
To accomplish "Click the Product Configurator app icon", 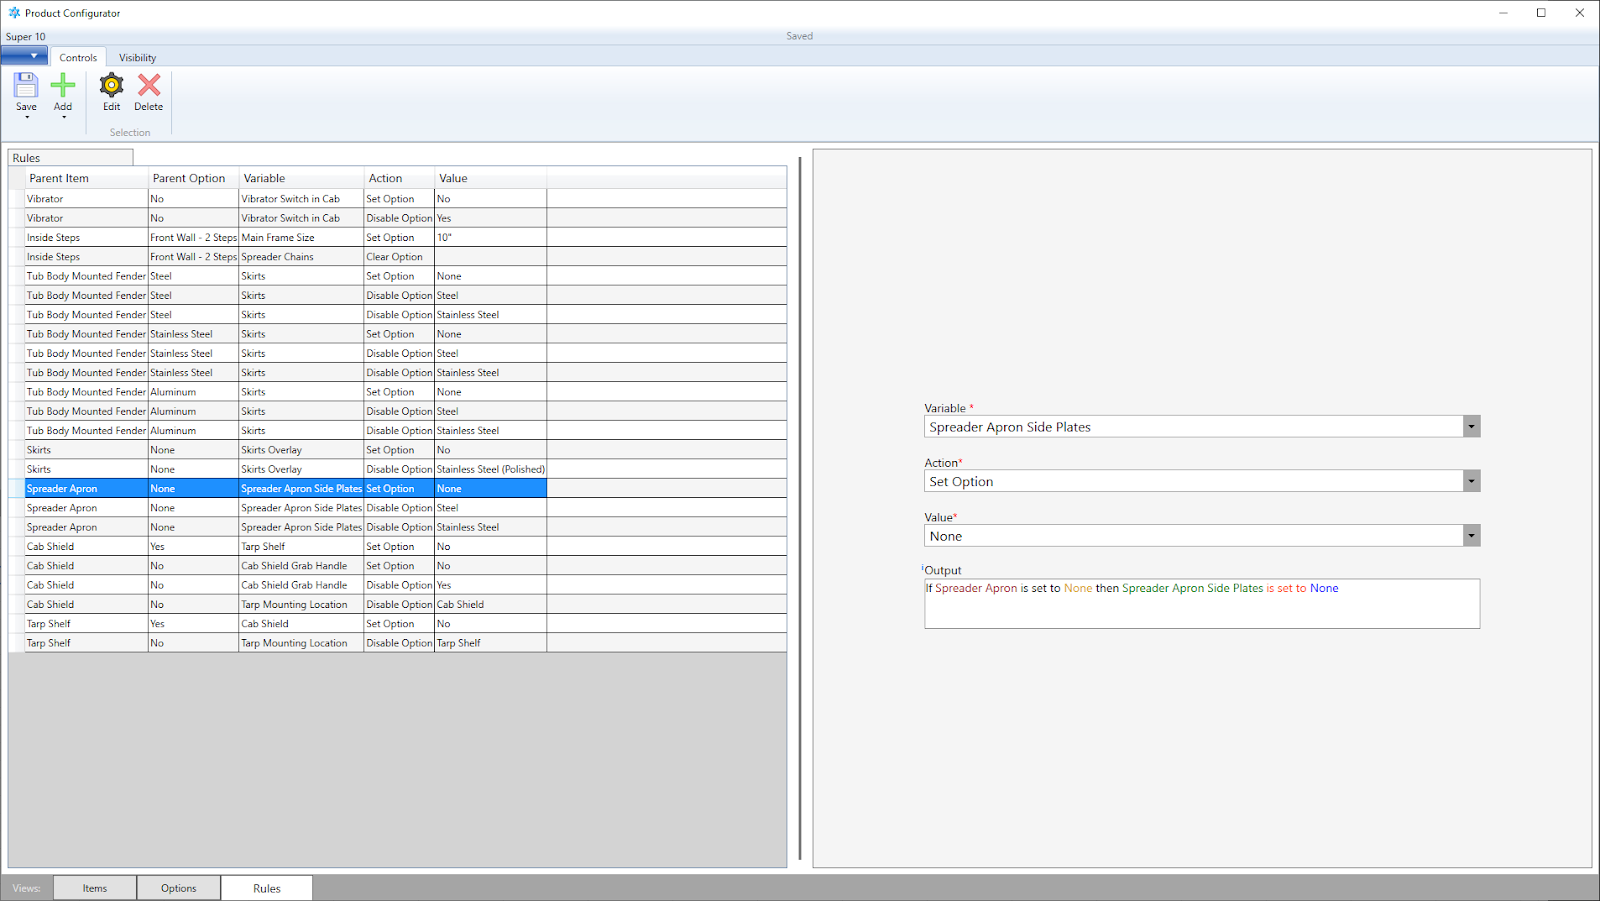I will tap(14, 13).
